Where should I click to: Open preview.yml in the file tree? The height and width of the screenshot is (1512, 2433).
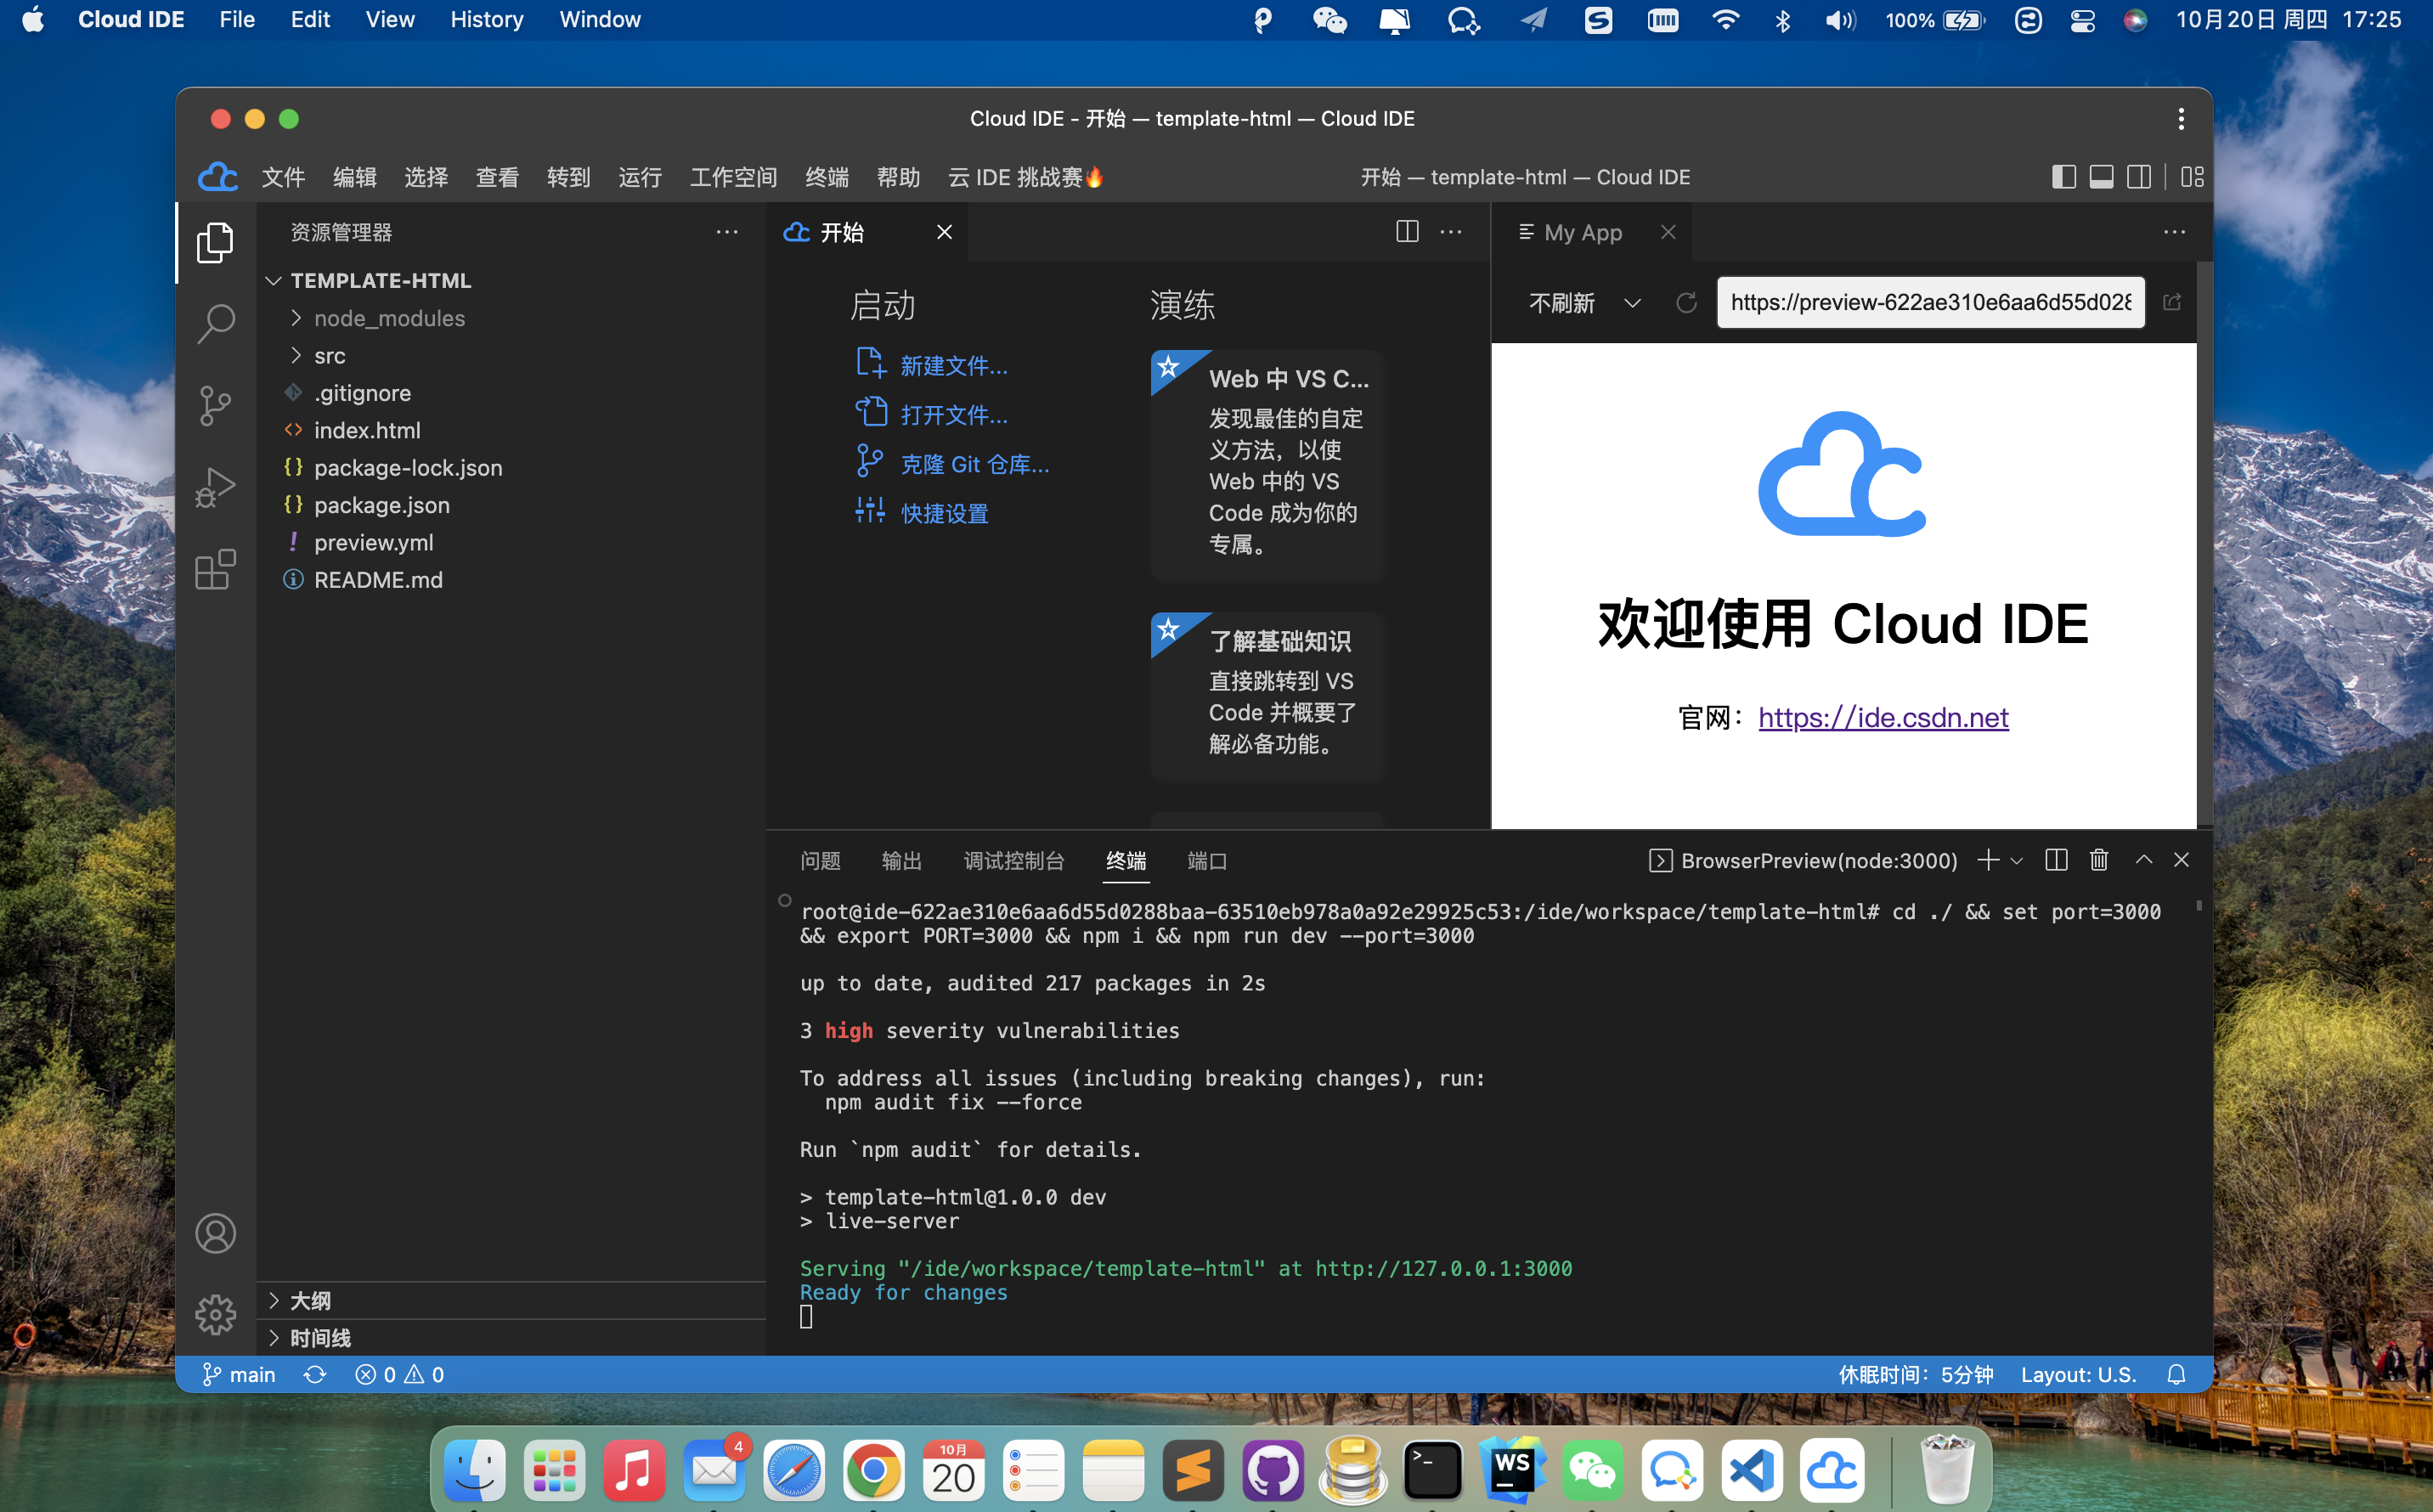pos(373,542)
